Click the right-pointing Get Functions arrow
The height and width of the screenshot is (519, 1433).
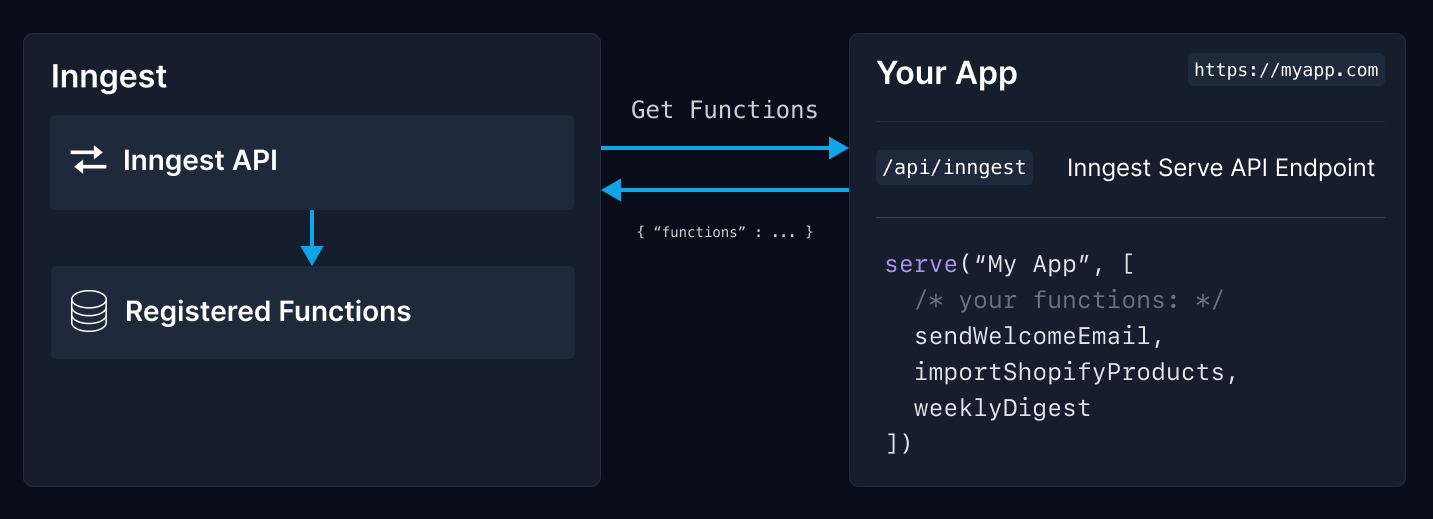[725, 148]
